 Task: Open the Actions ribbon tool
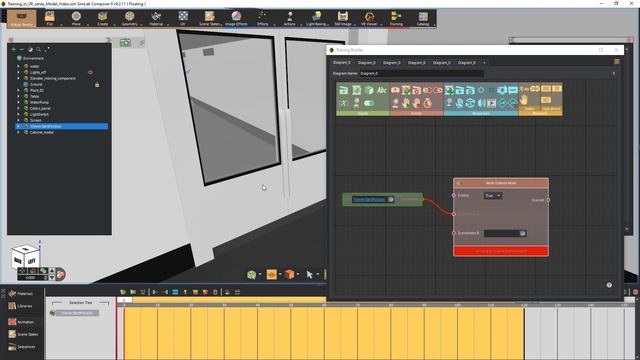click(x=289, y=18)
